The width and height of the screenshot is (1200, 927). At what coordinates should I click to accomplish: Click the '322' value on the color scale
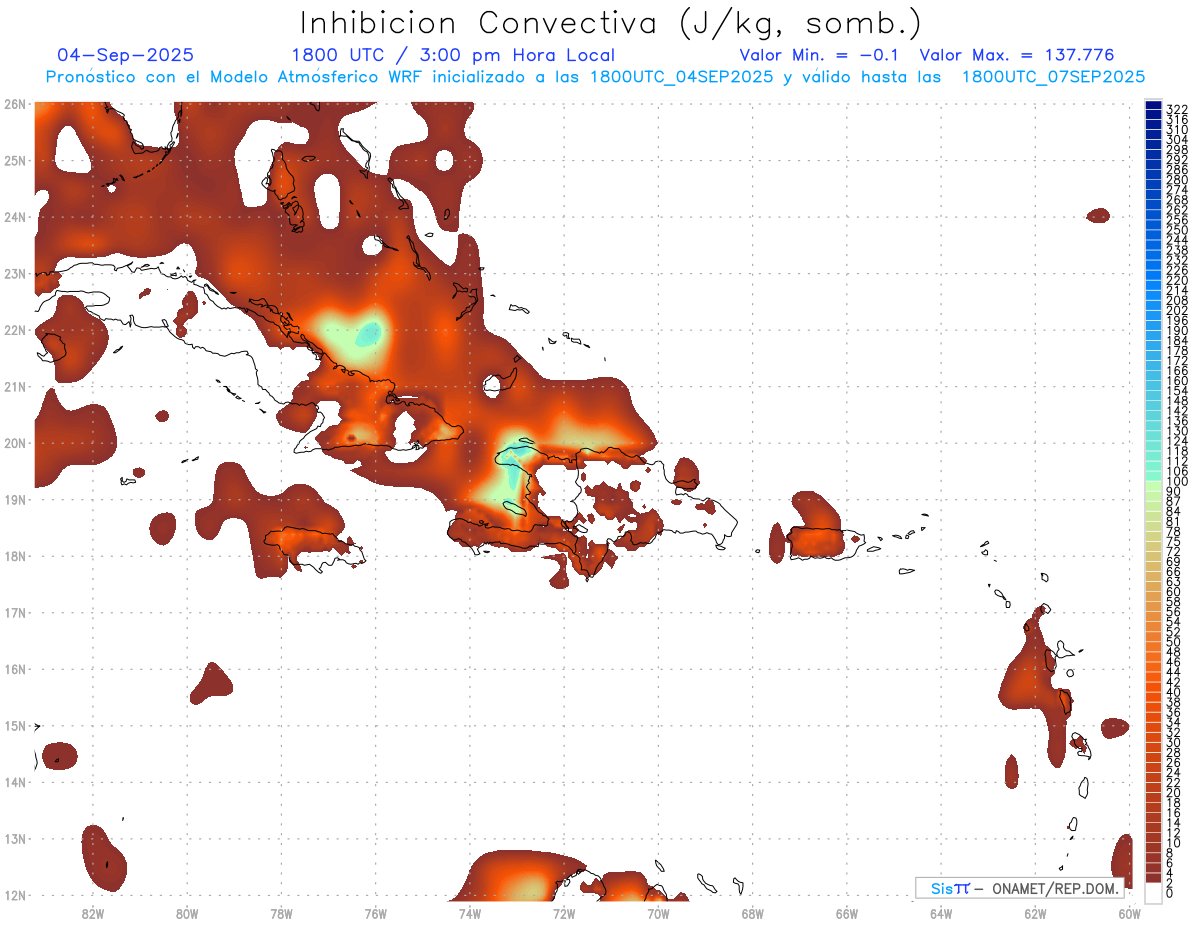(x=1177, y=108)
